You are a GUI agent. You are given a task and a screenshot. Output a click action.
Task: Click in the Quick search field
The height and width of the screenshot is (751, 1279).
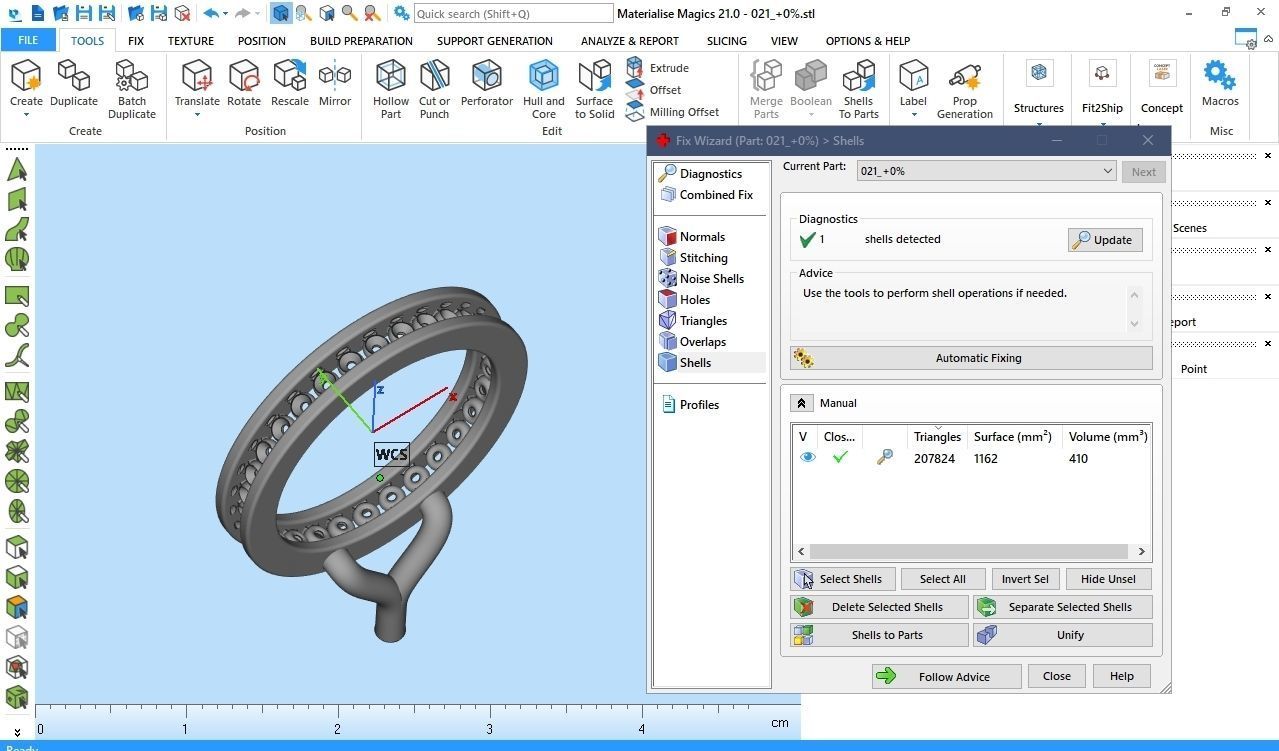point(513,14)
